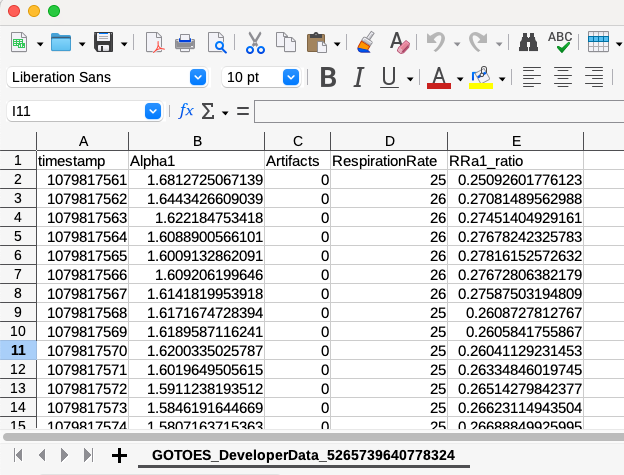The width and height of the screenshot is (624, 475).
Task: Click the RRa1_ratio header cell
Action: click(x=516, y=161)
